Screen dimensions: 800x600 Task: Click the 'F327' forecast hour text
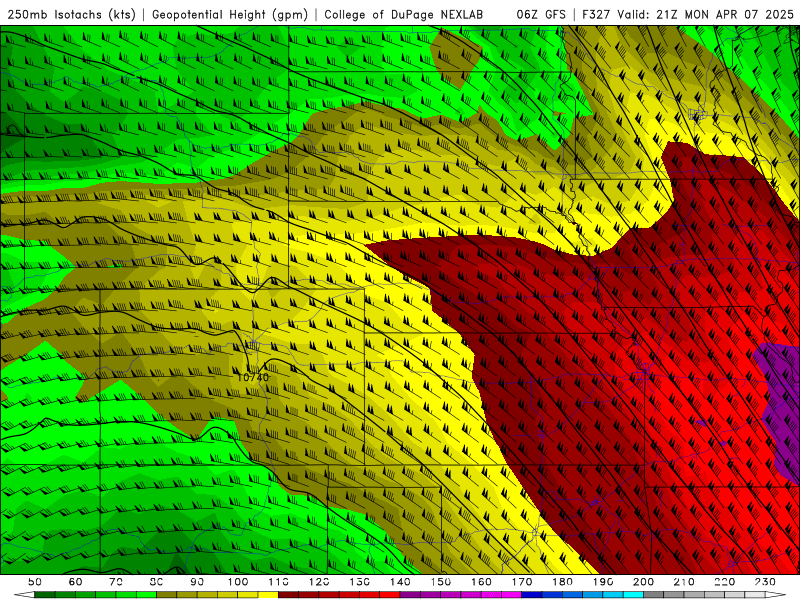(597, 14)
